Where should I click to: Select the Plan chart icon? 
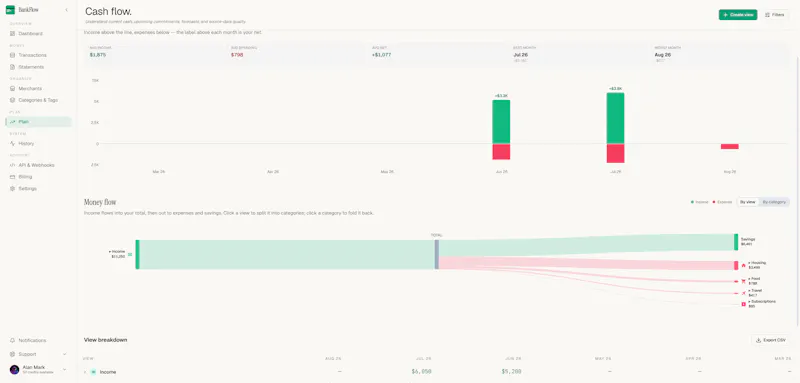pos(13,122)
